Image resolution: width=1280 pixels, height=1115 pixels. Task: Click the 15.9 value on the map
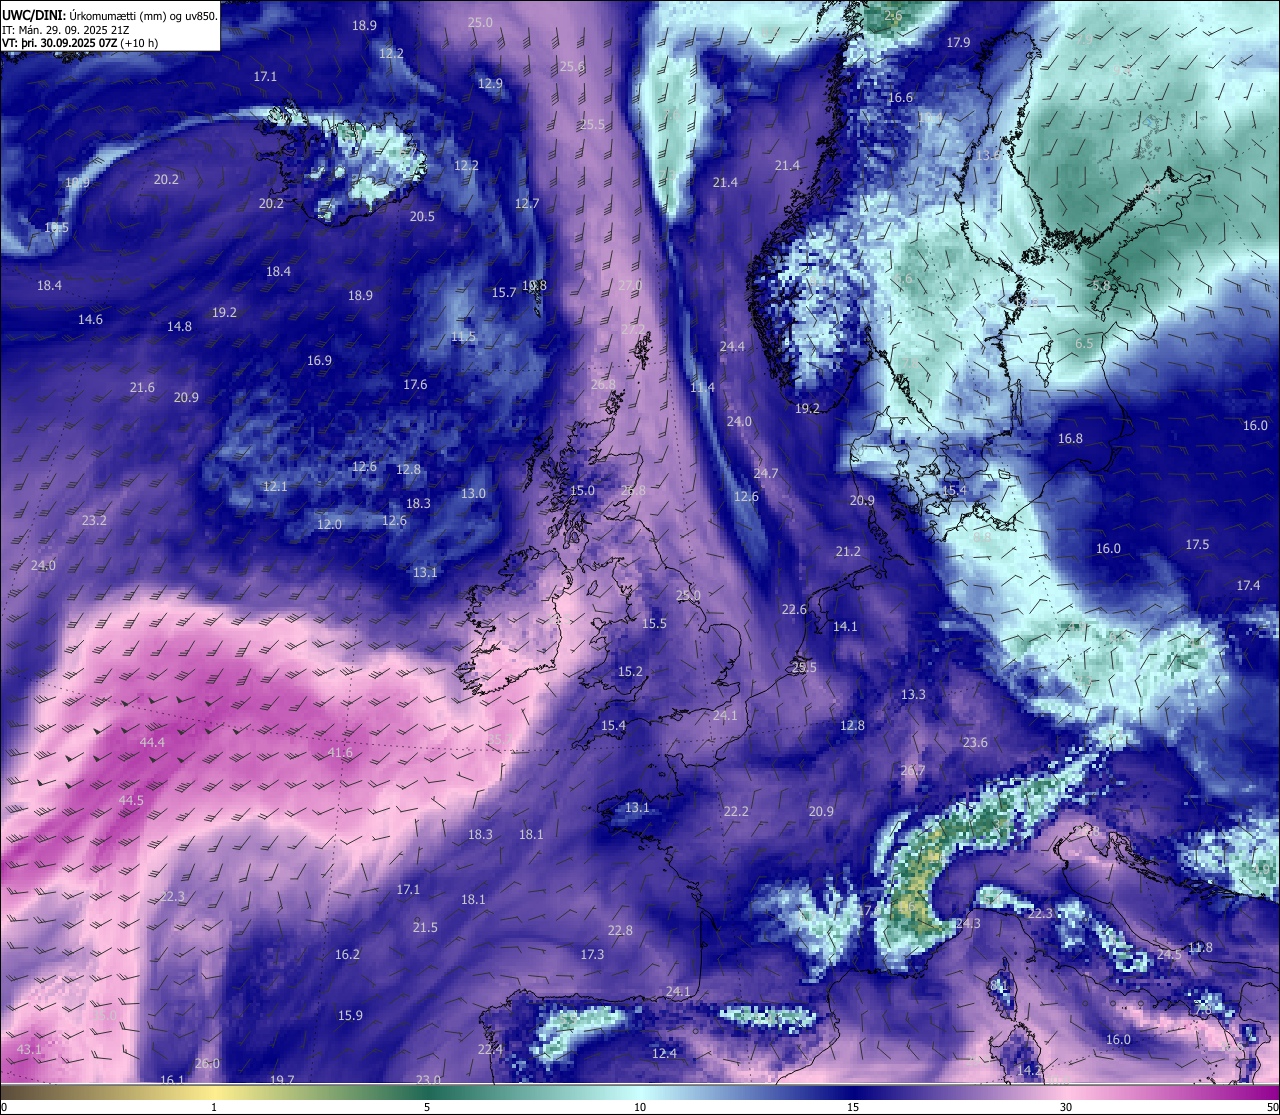350,1015
